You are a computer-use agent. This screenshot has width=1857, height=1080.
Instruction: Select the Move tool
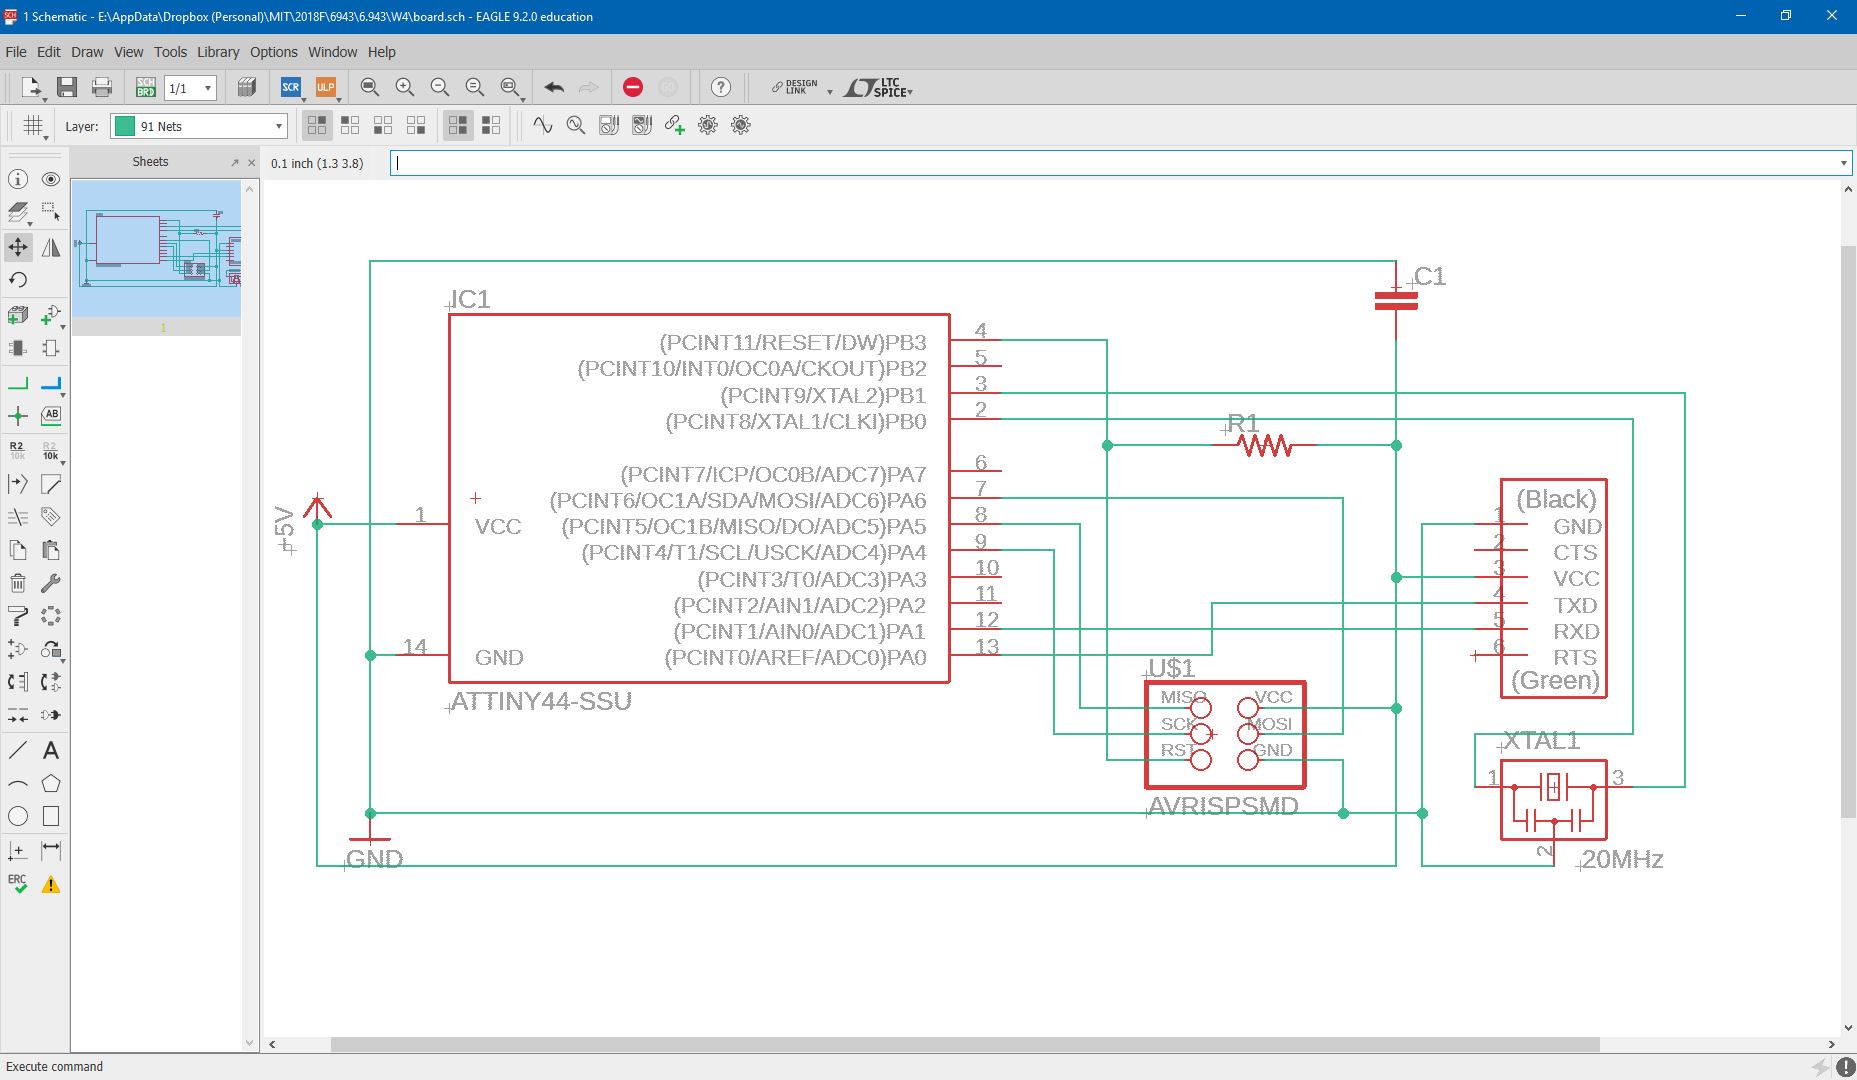18,247
